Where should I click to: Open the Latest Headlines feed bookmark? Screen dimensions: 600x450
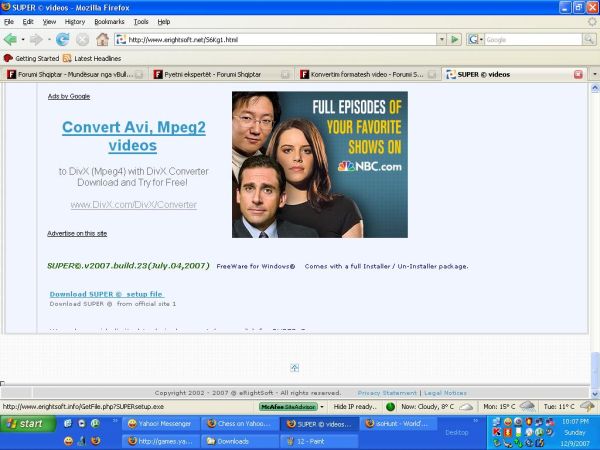92,59
